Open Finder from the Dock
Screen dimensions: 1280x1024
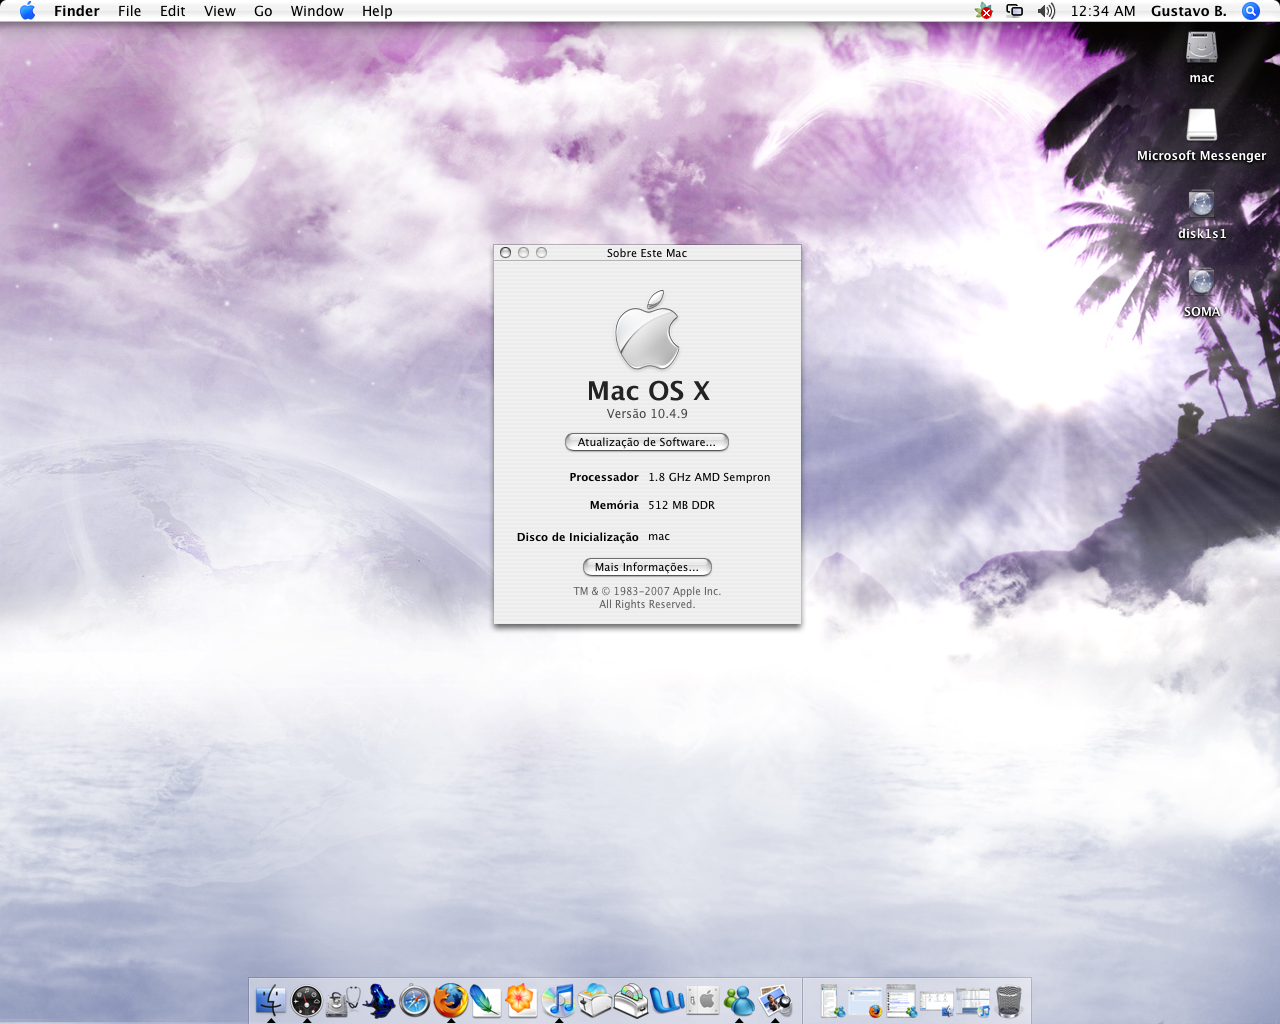pos(271,1000)
